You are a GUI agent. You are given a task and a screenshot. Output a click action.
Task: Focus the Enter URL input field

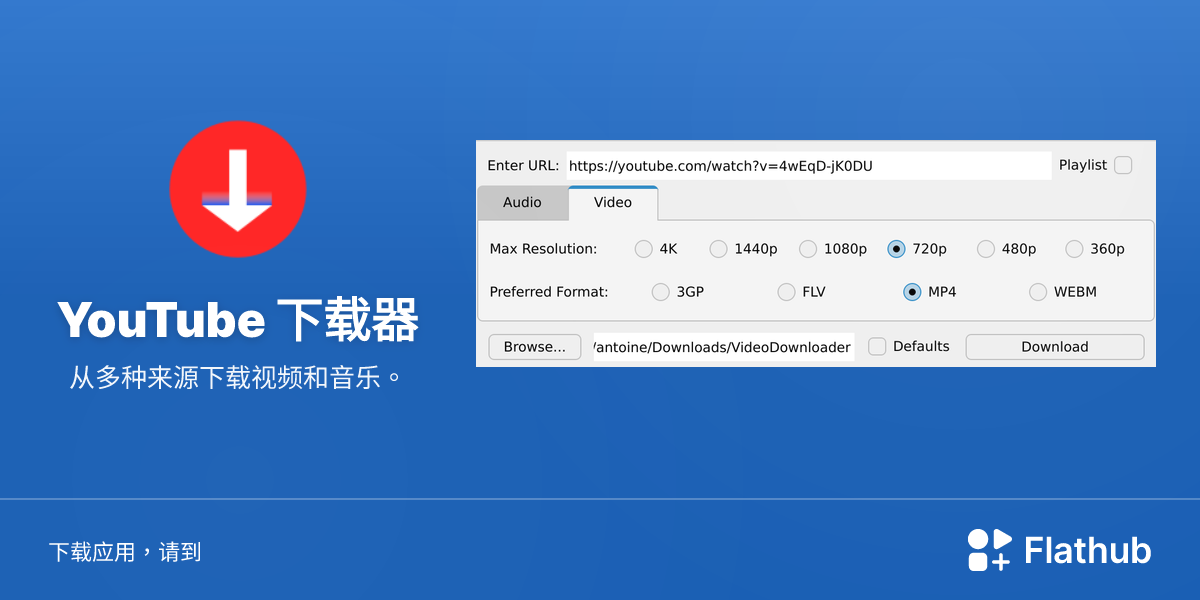click(809, 166)
